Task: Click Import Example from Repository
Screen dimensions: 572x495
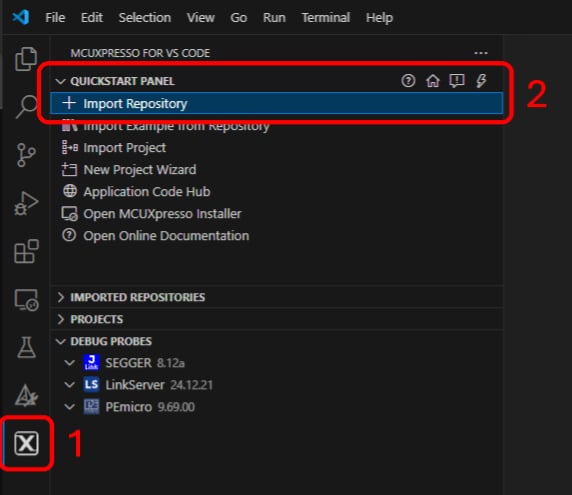Action: pyautogui.click(x=277, y=125)
